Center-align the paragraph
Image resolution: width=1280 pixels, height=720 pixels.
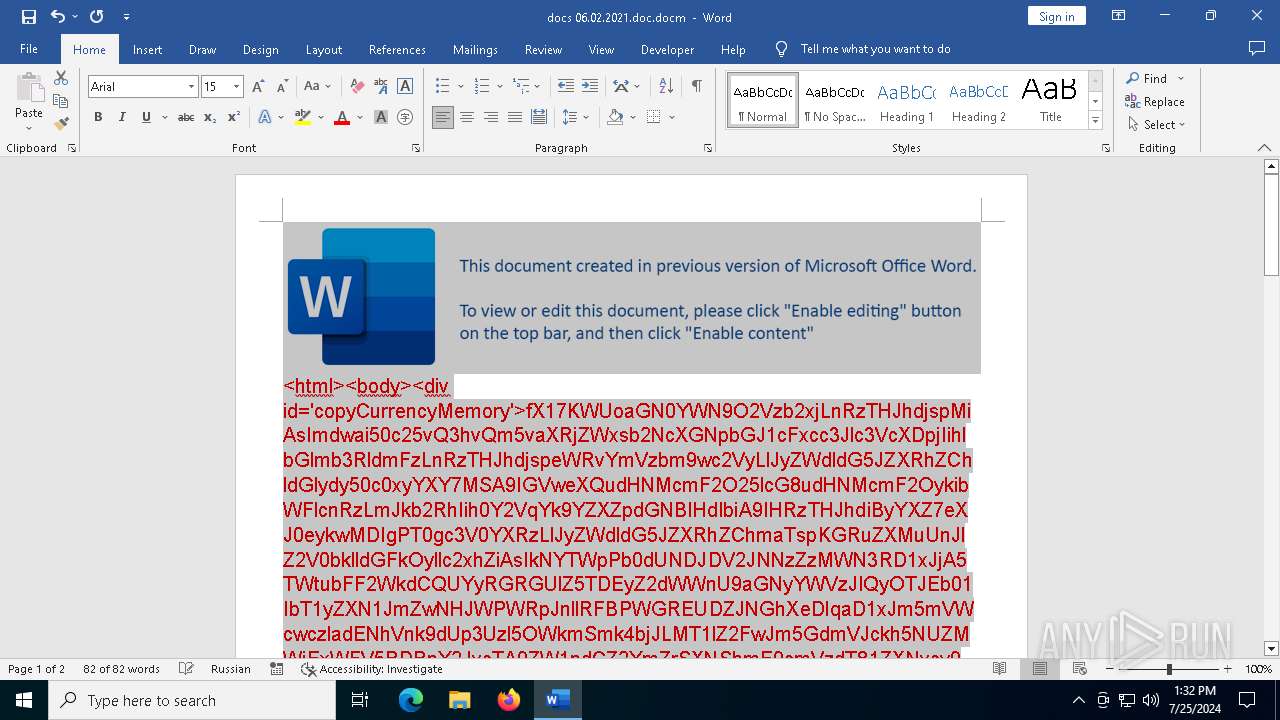[x=467, y=117]
